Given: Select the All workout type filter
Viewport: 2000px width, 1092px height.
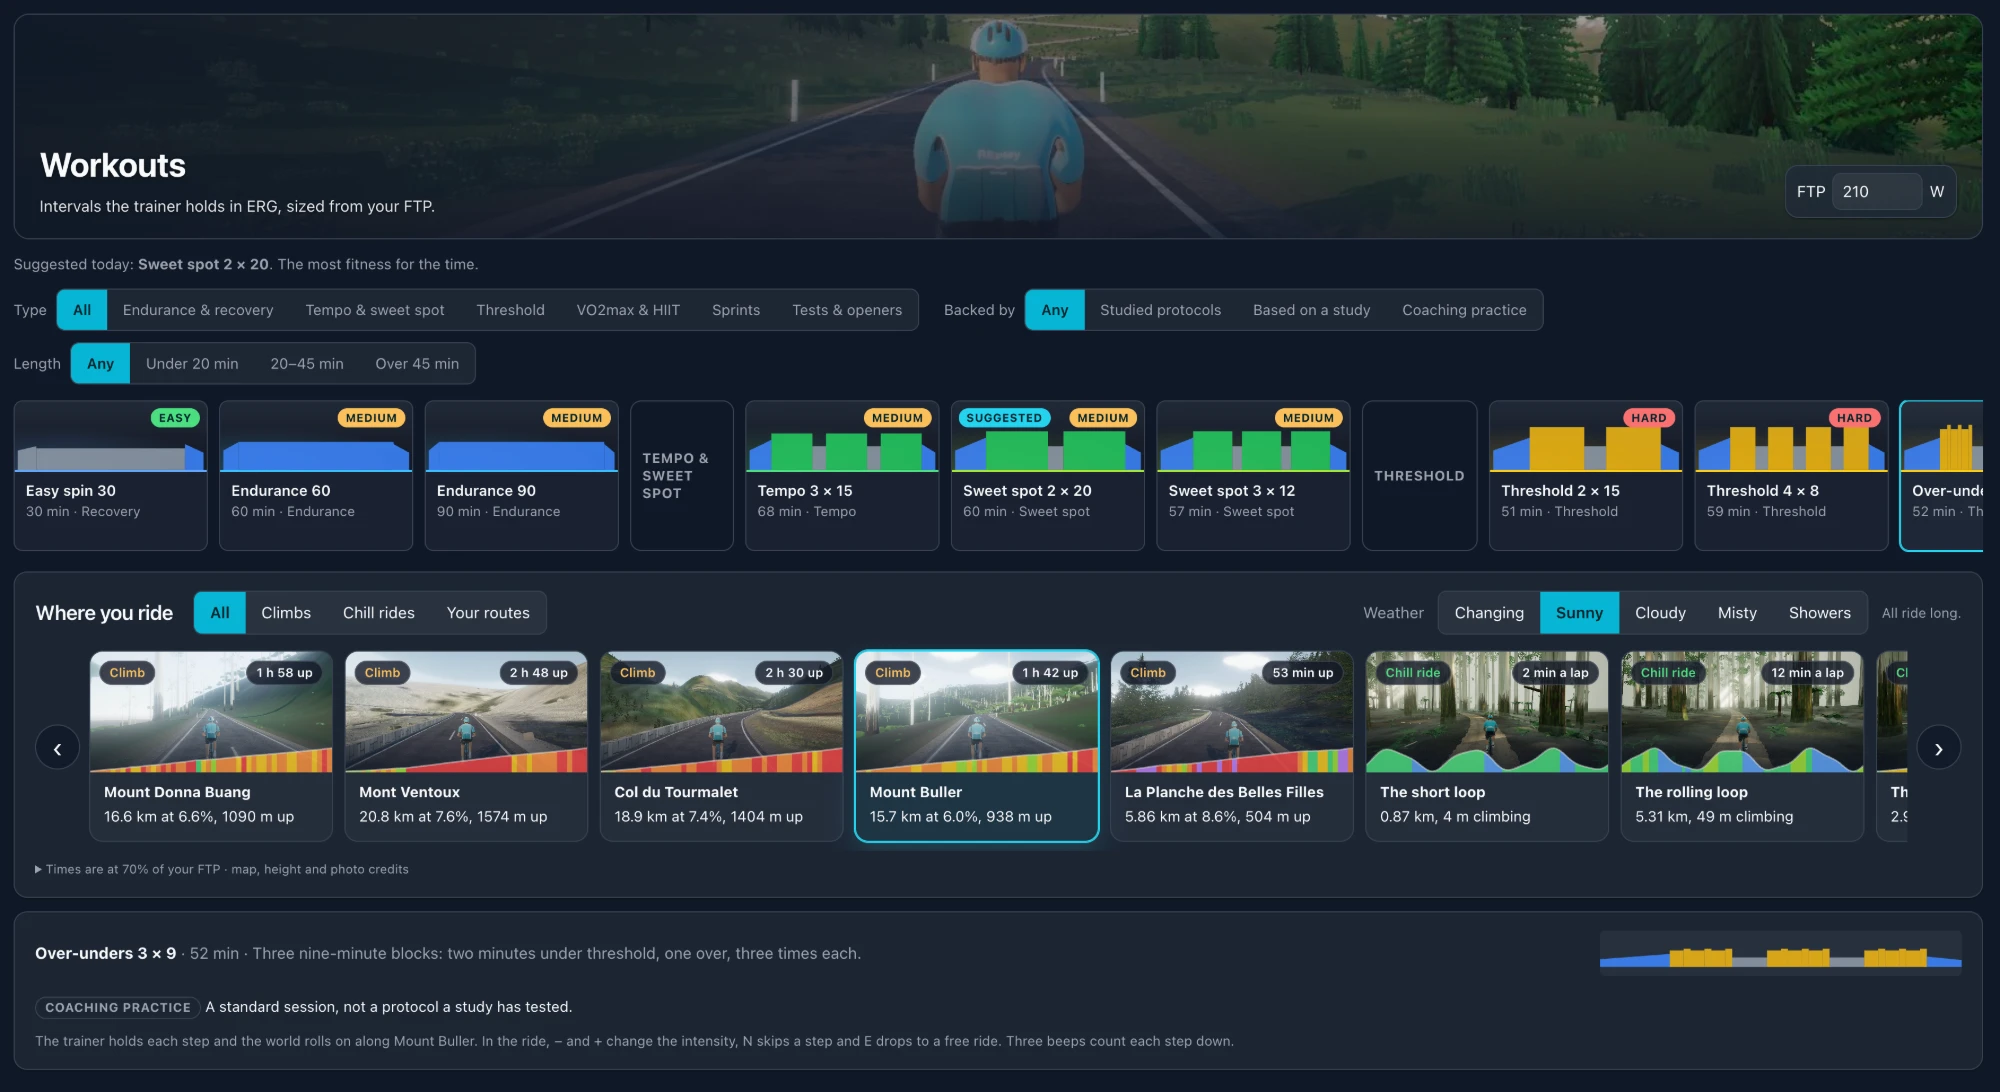Looking at the screenshot, I should pyautogui.click(x=82, y=310).
